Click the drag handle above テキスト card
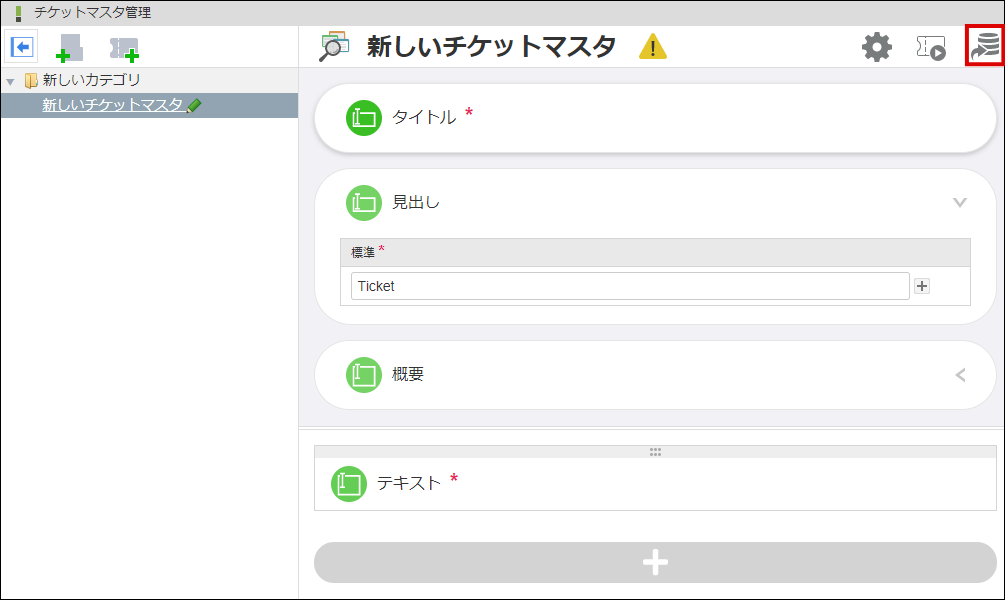This screenshot has width=1005, height=600. point(655,451)
